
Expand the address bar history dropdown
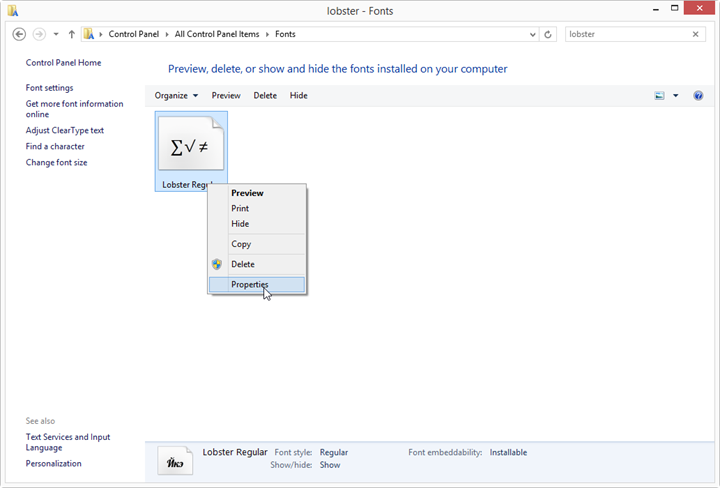click(x=530, y=34)
